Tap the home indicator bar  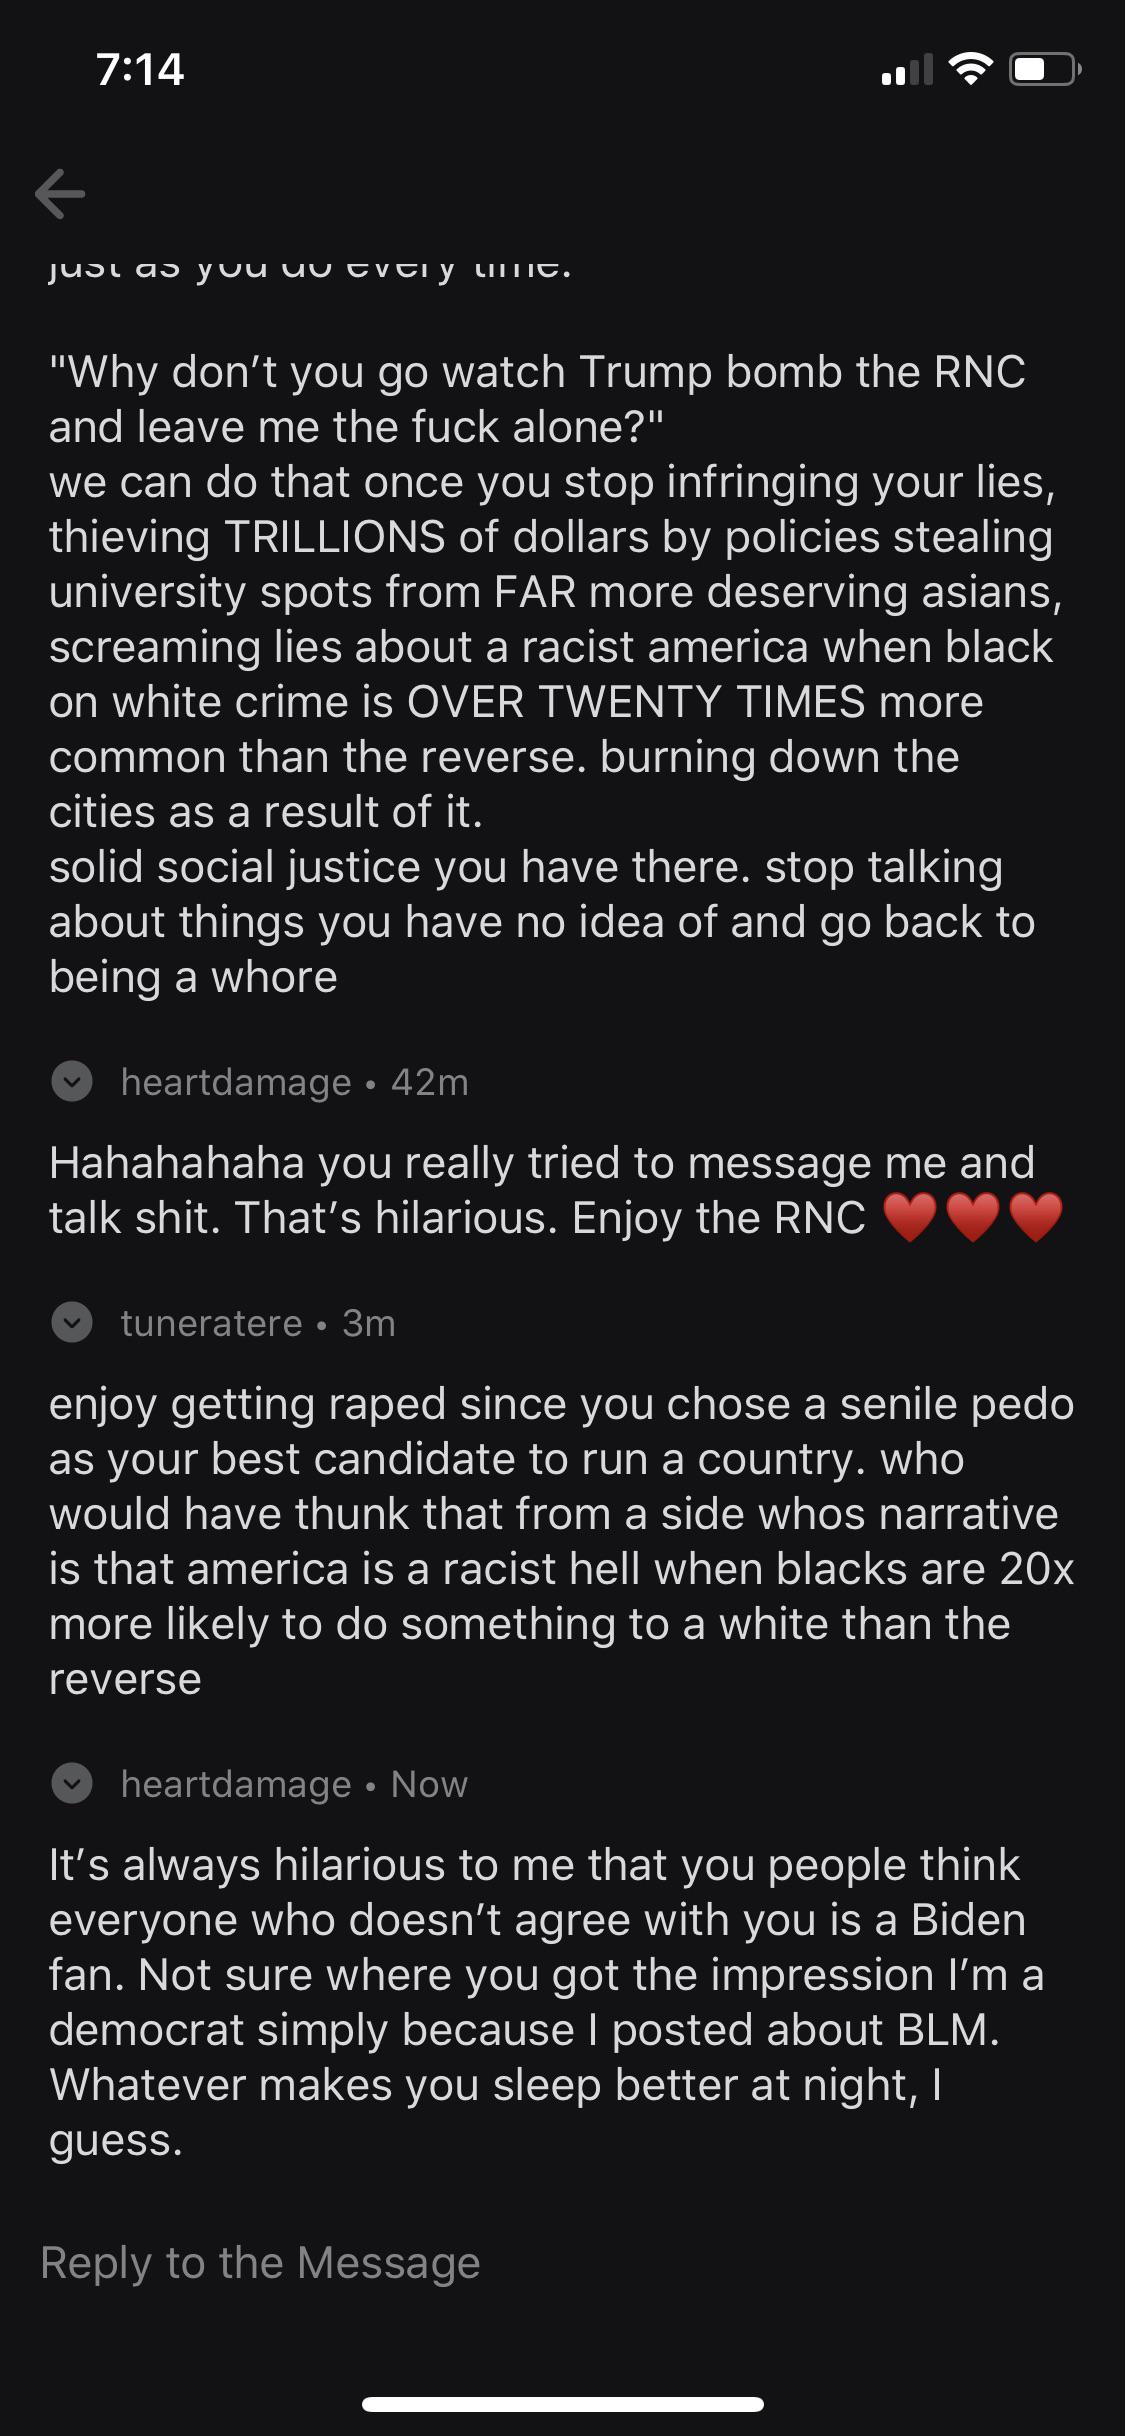pos(562,2404)
